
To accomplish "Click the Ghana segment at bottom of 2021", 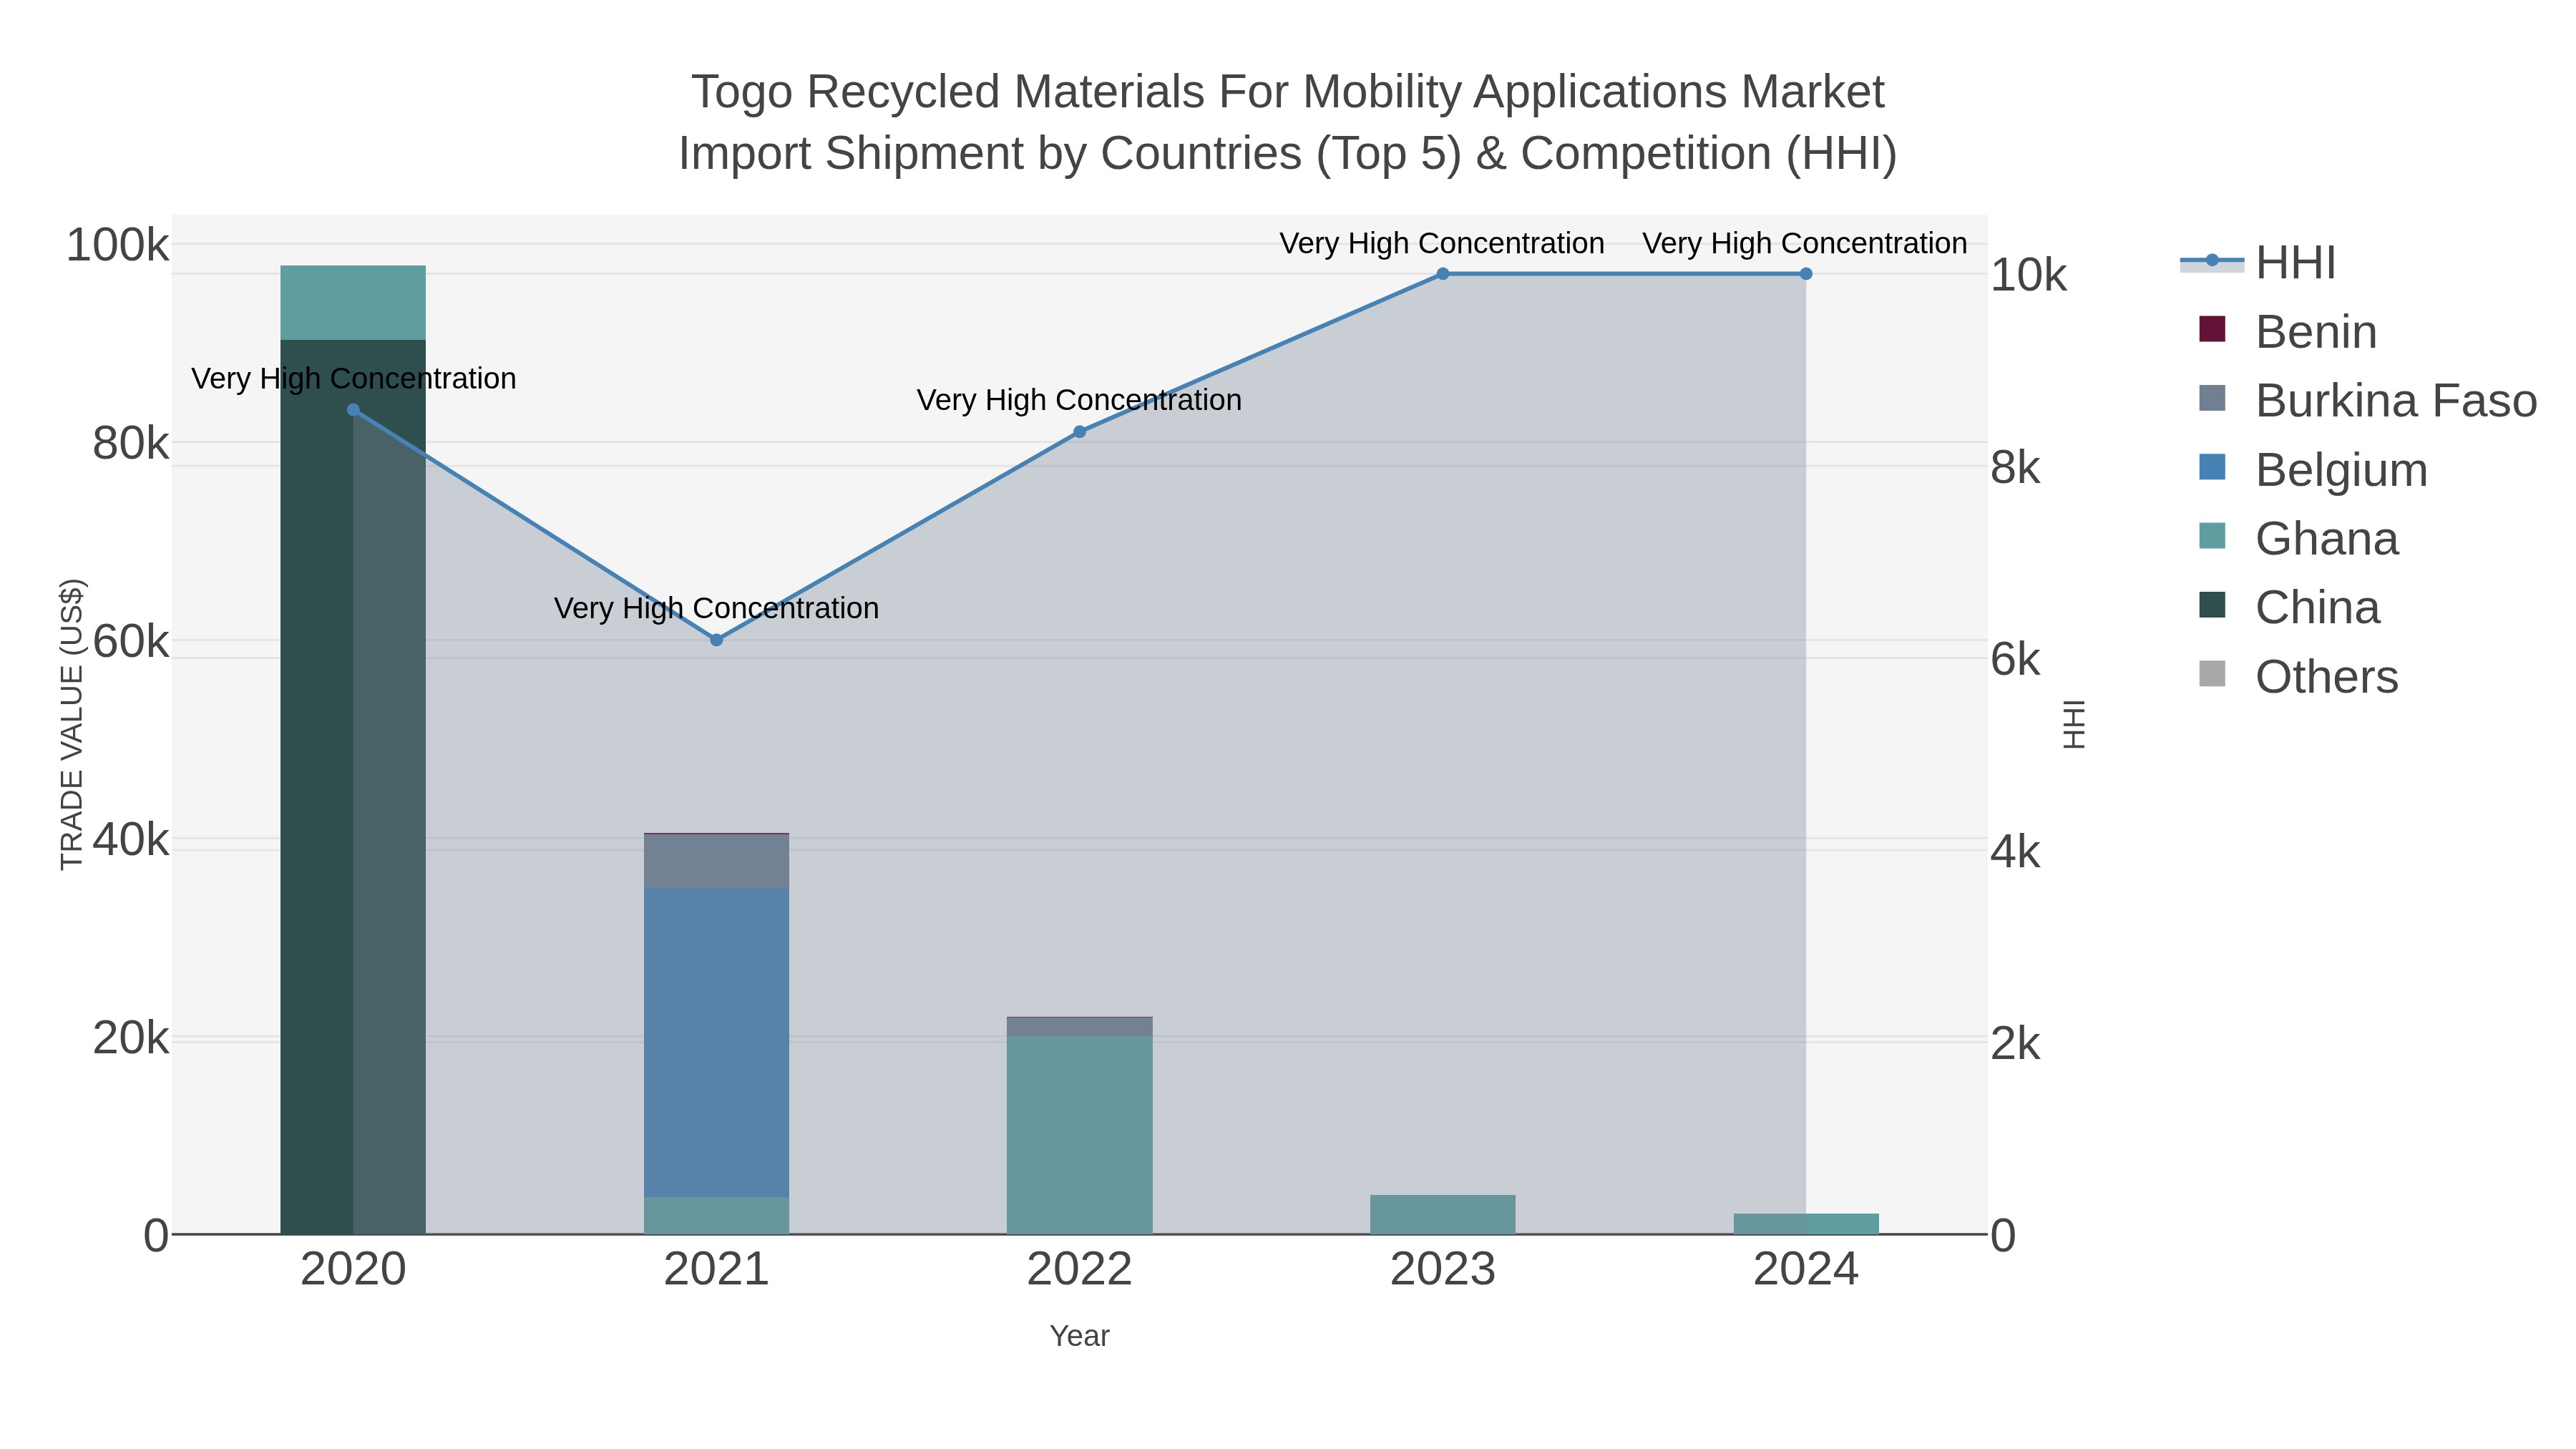I will pos(716,1216).
